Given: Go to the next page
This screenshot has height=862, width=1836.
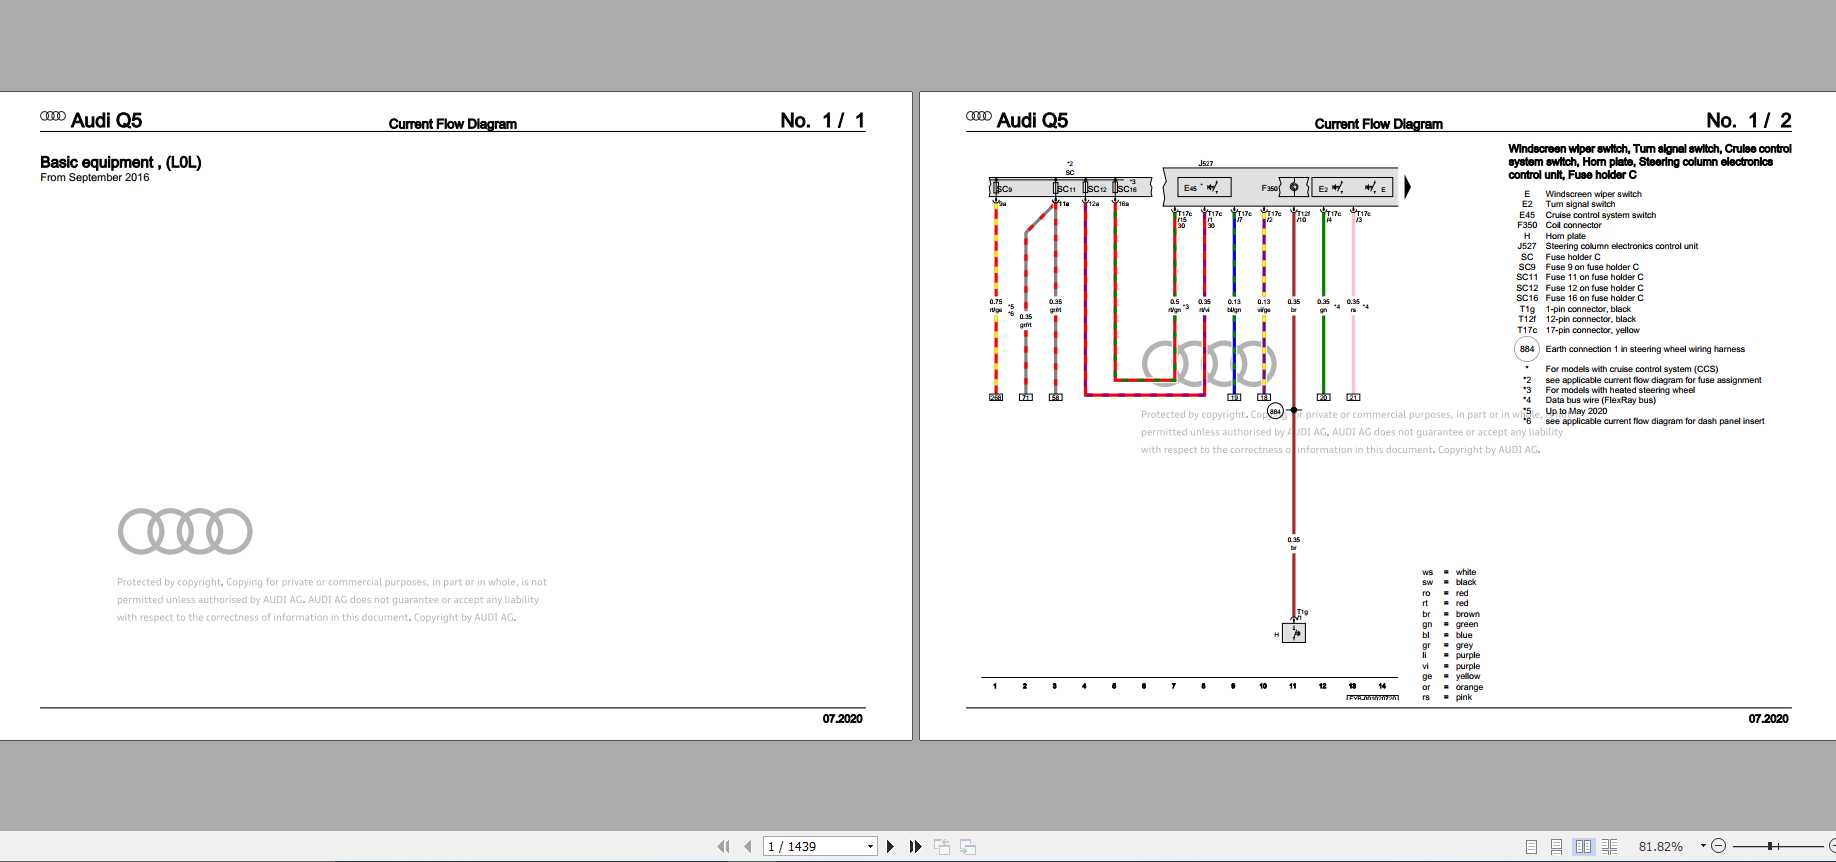Looking at the screenshot, I should (890, 846).
